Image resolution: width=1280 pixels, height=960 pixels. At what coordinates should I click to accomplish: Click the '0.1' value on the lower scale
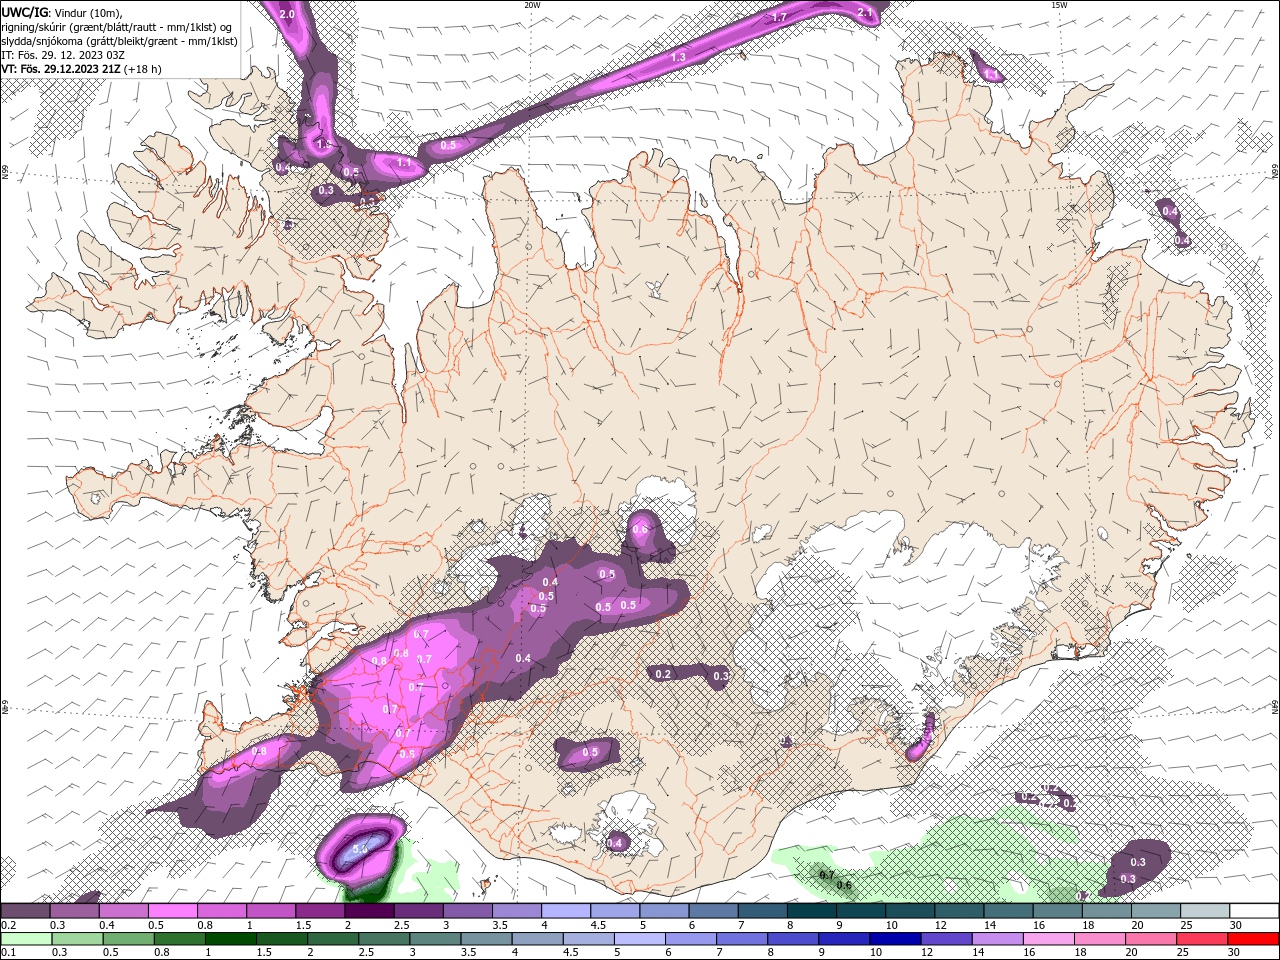8,953
